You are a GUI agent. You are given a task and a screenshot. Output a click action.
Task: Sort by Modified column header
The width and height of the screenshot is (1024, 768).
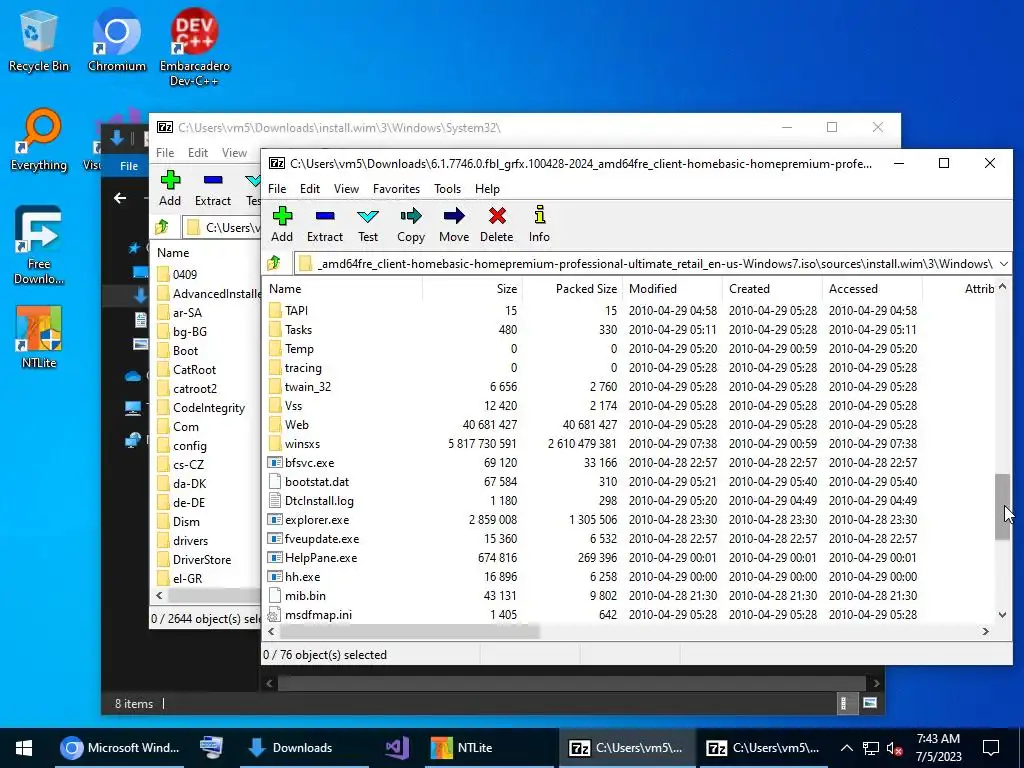pos(673,289)
